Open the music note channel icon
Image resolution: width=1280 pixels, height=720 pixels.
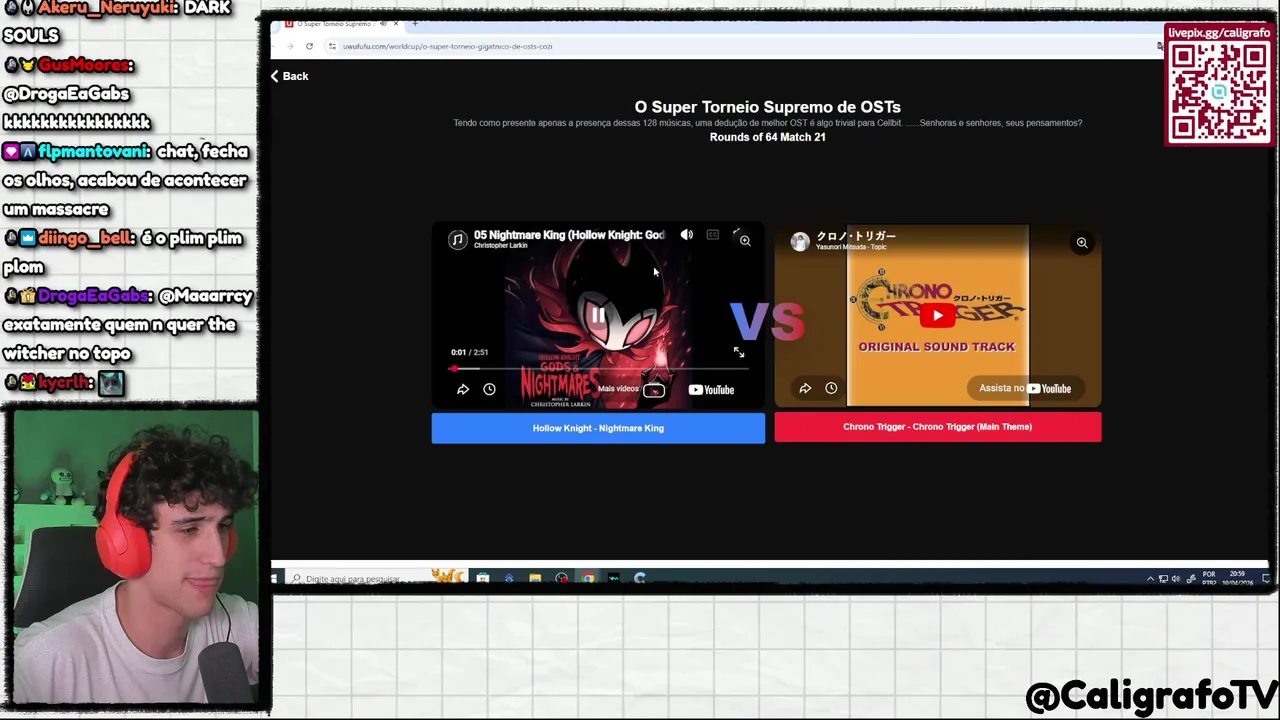[x=457, y=240]
